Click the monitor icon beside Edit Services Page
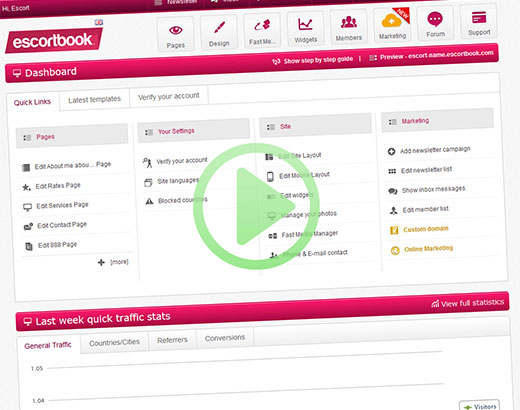The width and height of the screenshot is (520, 410). (x=27, y=207)
